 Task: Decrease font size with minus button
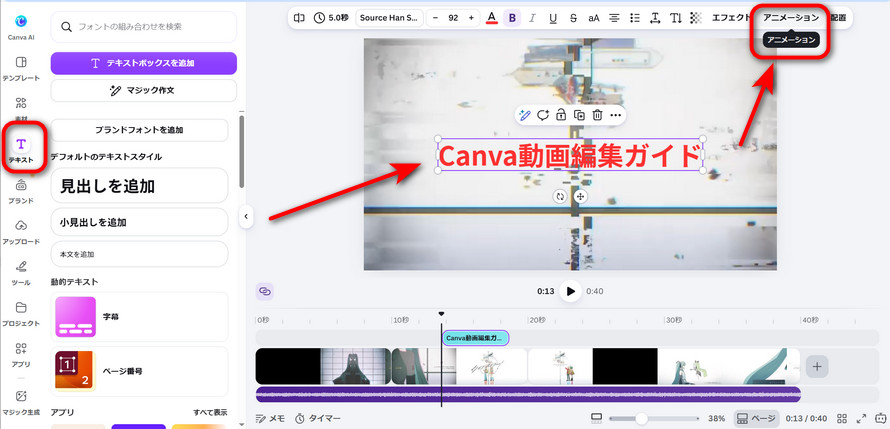pyautogui.click(x=435, y=18)
